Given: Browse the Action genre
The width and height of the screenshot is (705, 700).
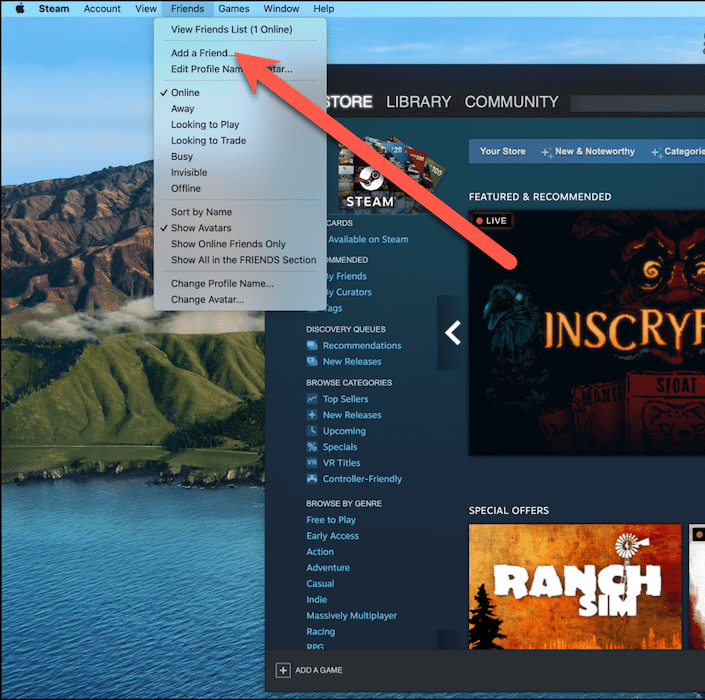Looking at the screenshot, I should click(320, 552).
